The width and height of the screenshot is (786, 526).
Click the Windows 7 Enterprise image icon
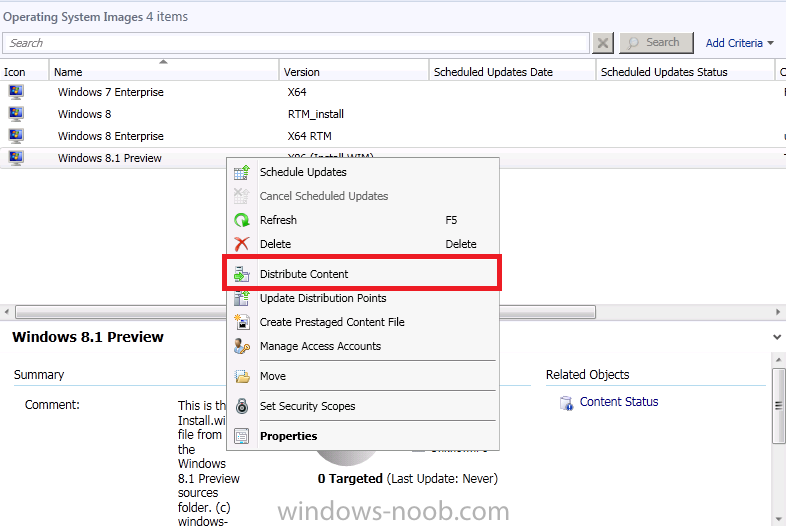[x=16, y=92]
